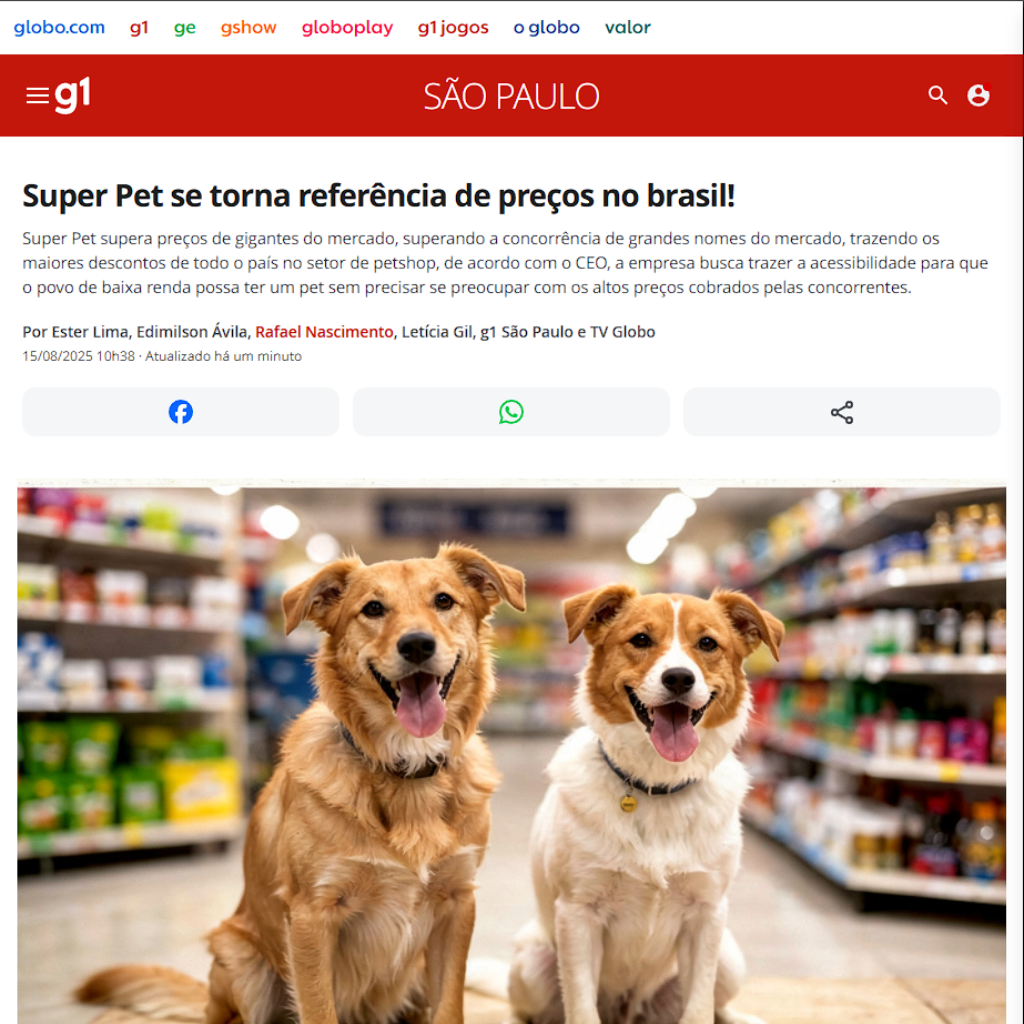Open g1 link in top navigation
The width and height of the screenshot is (1024, 1024).
tap(139, 27)
